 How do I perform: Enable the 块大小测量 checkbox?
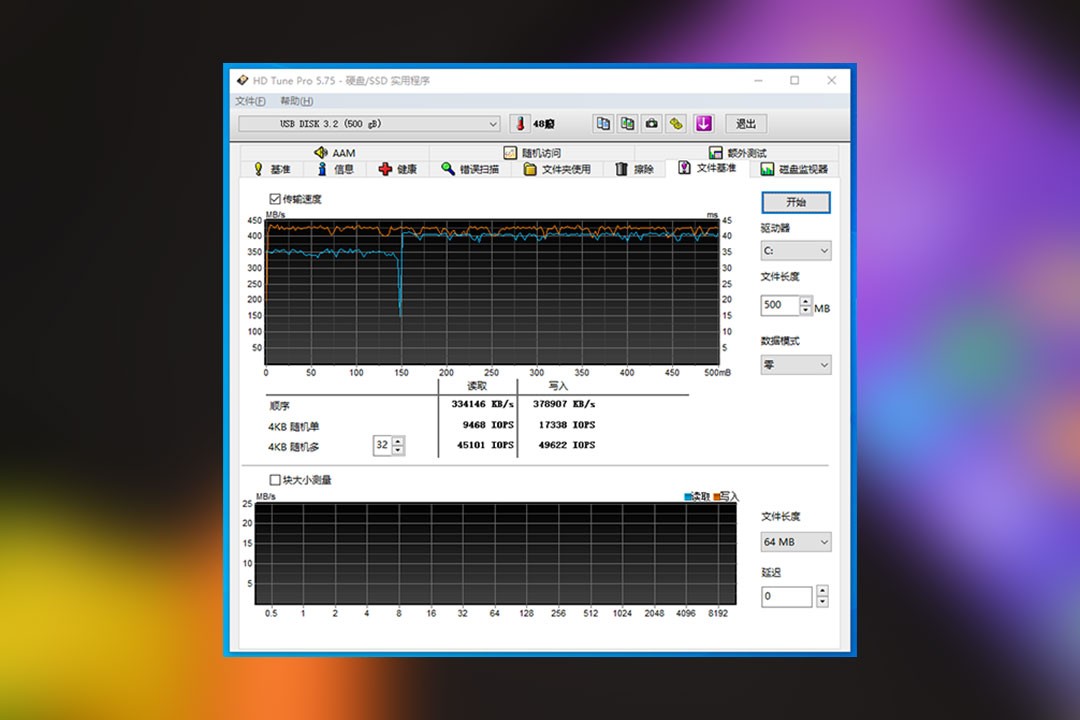(275, 480)
